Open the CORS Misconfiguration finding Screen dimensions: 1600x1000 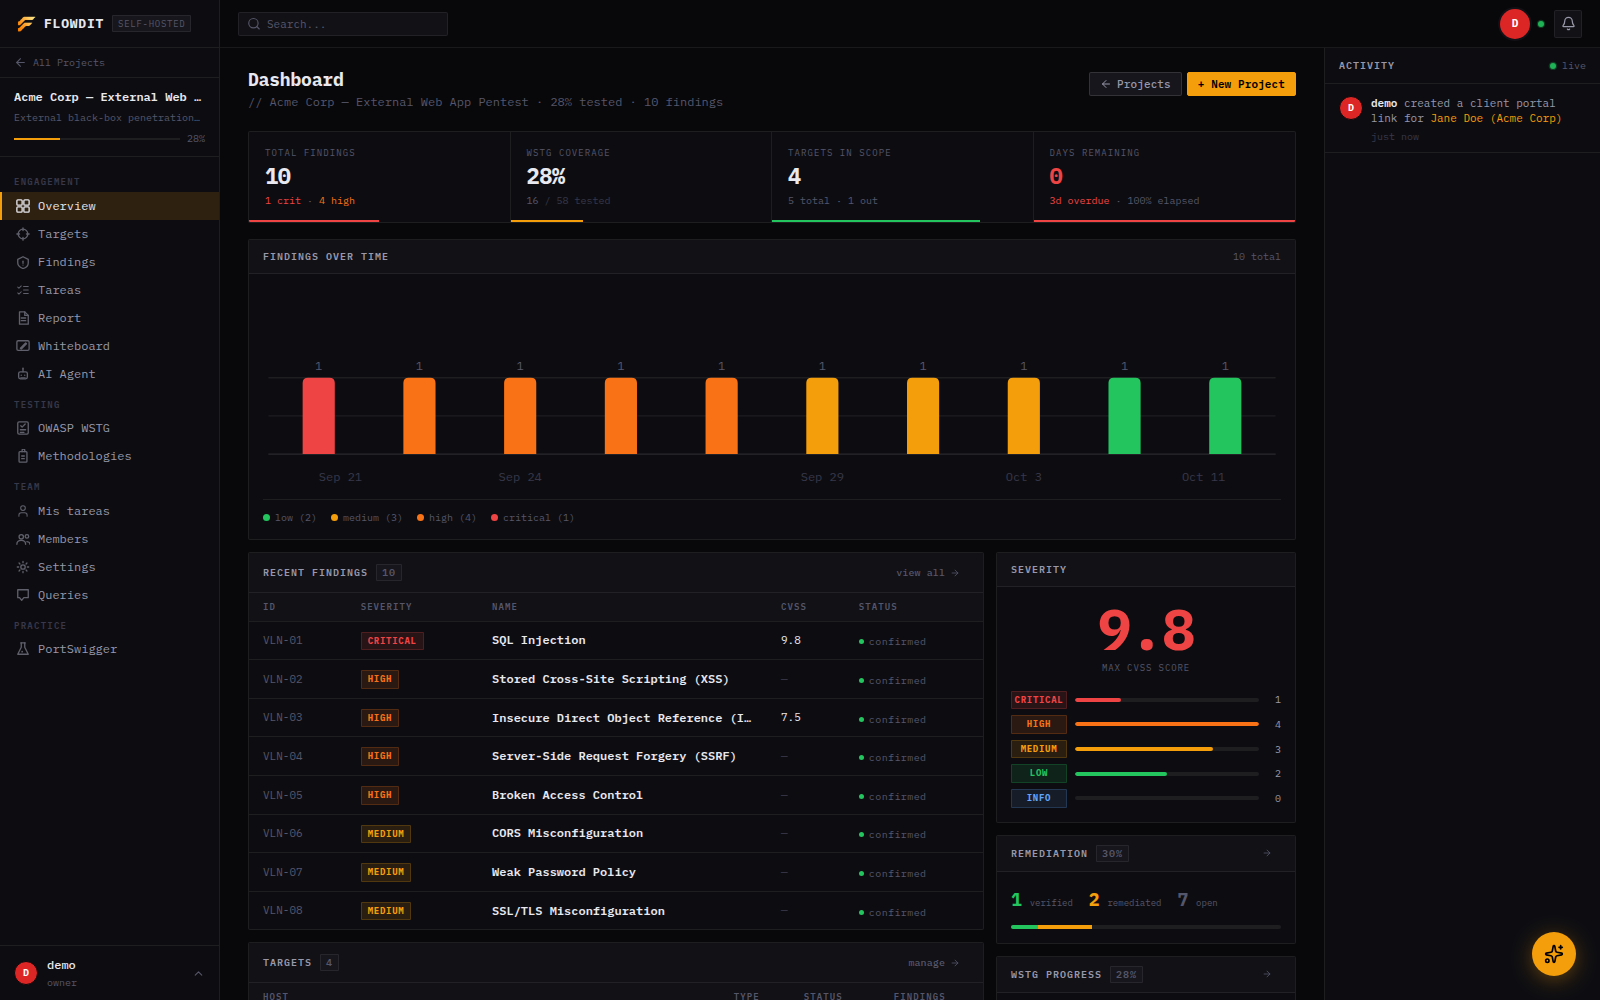point(615,834)
